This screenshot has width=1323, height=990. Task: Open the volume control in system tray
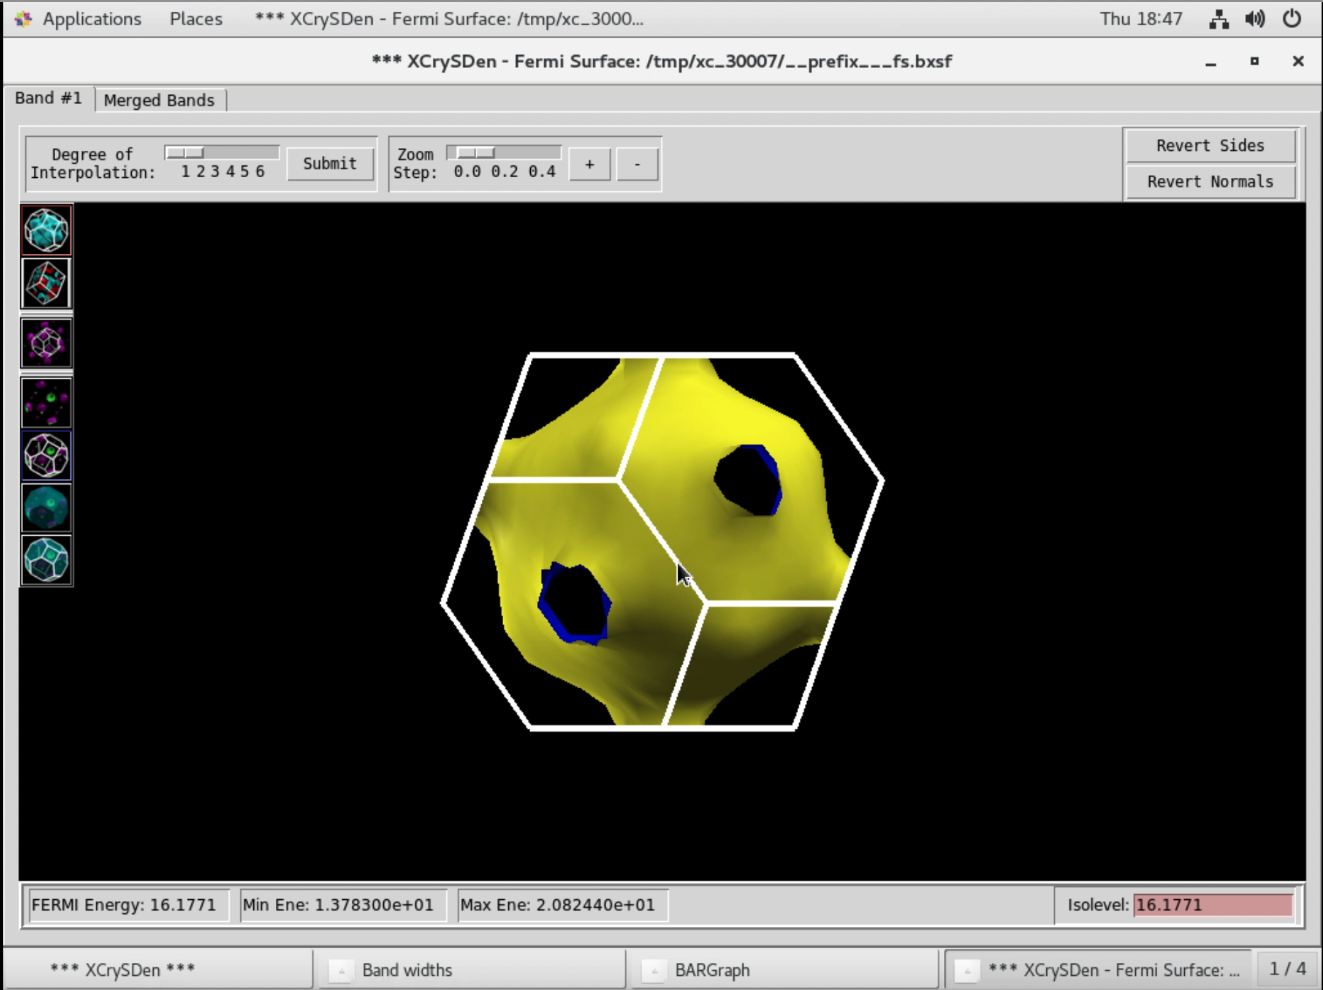tap(1255, 19)
